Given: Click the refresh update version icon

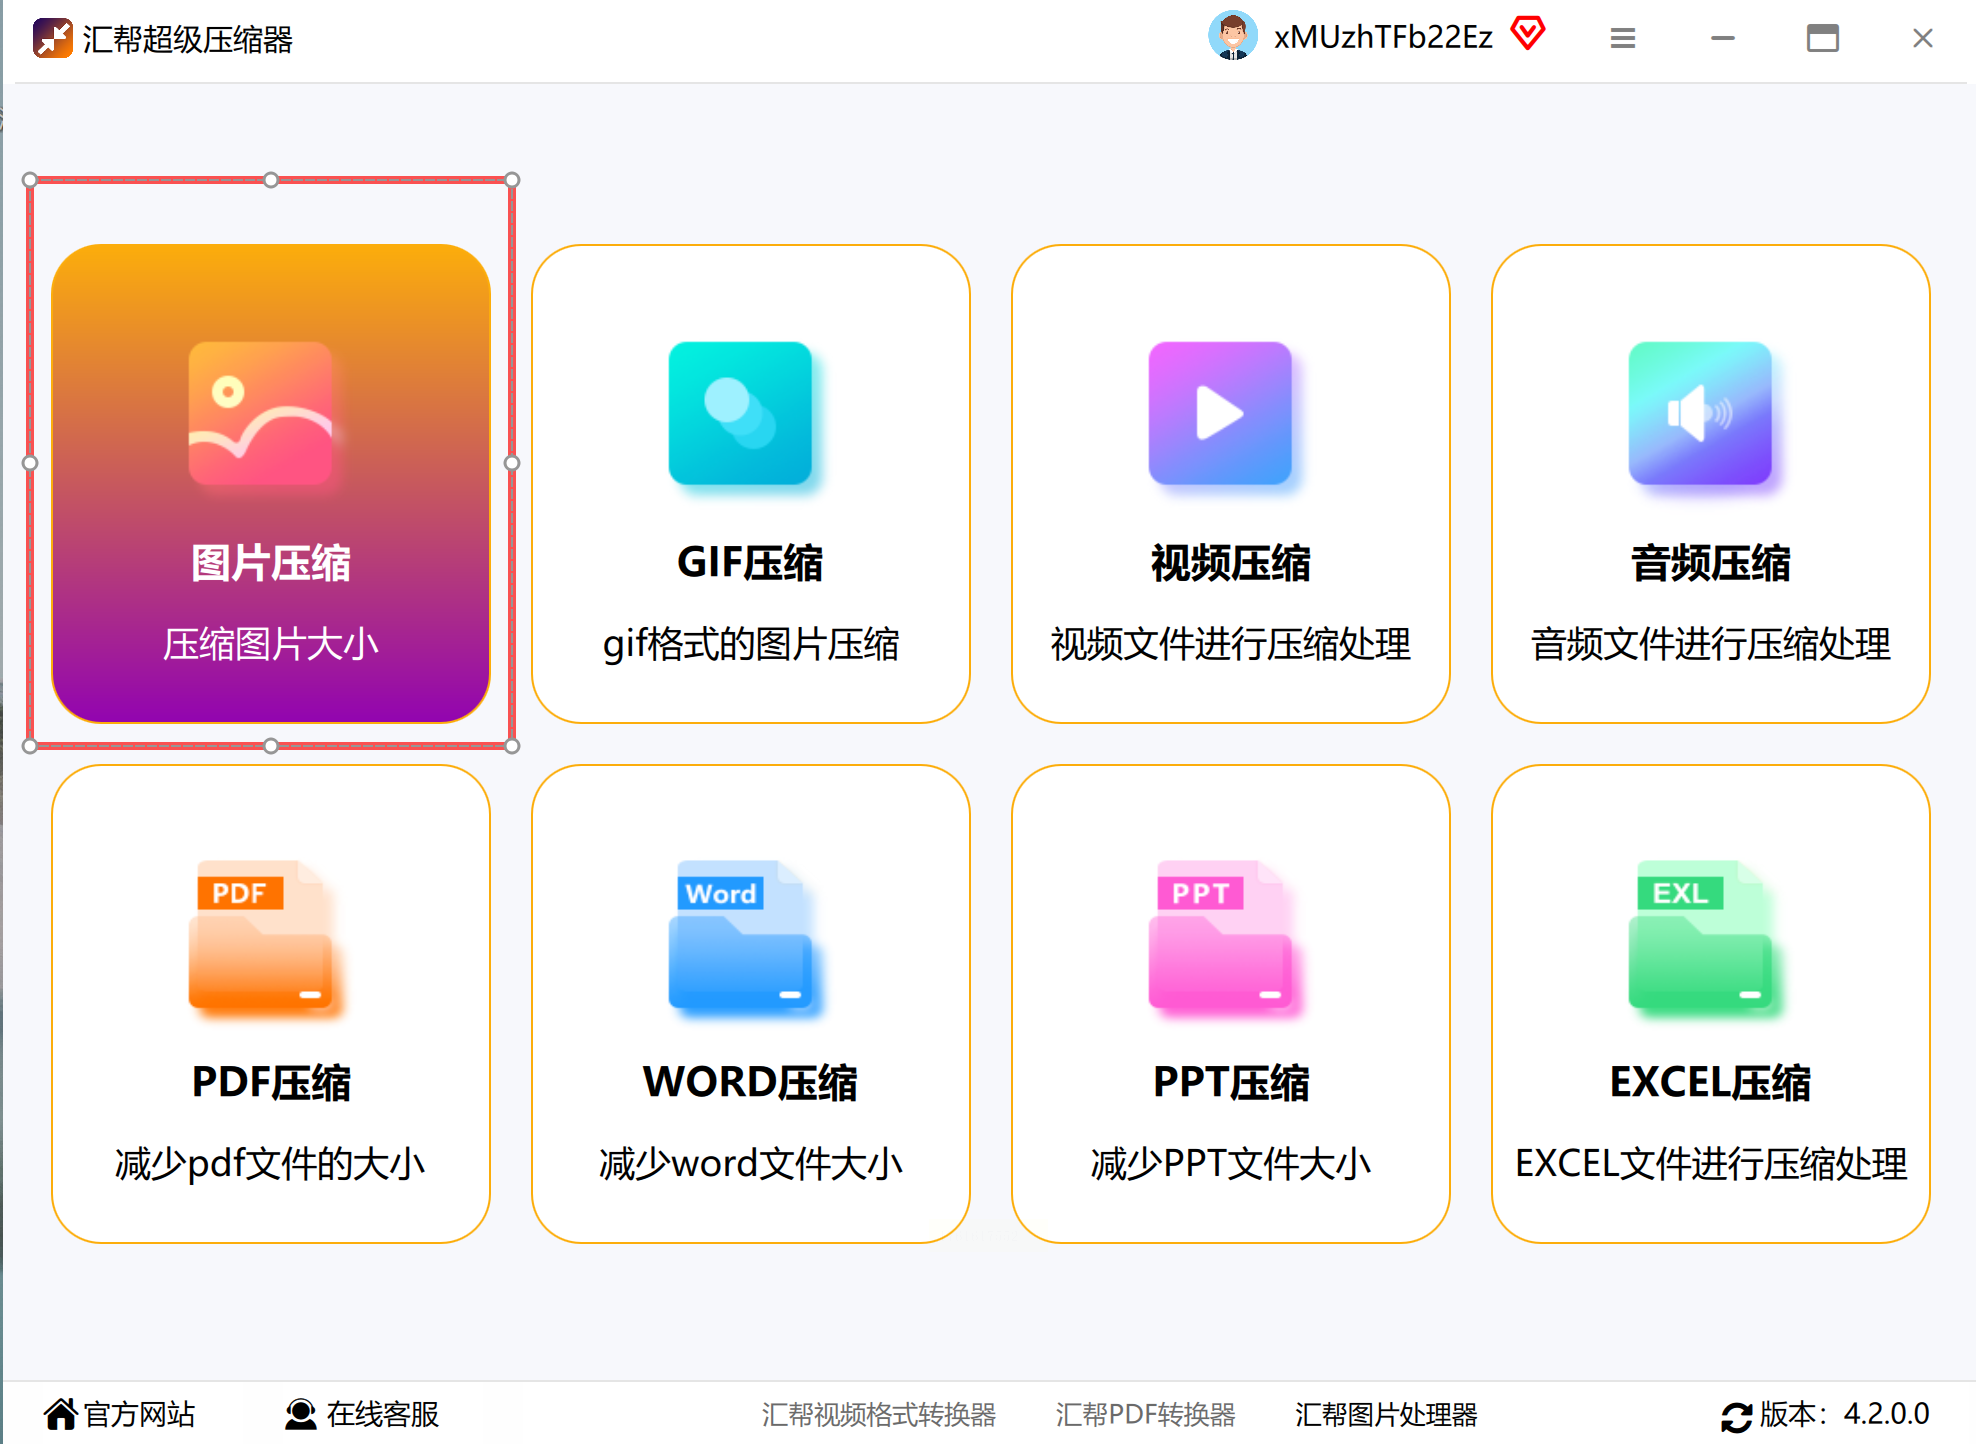Looking at the screenshot, I should click(x=1736, y=1416).
